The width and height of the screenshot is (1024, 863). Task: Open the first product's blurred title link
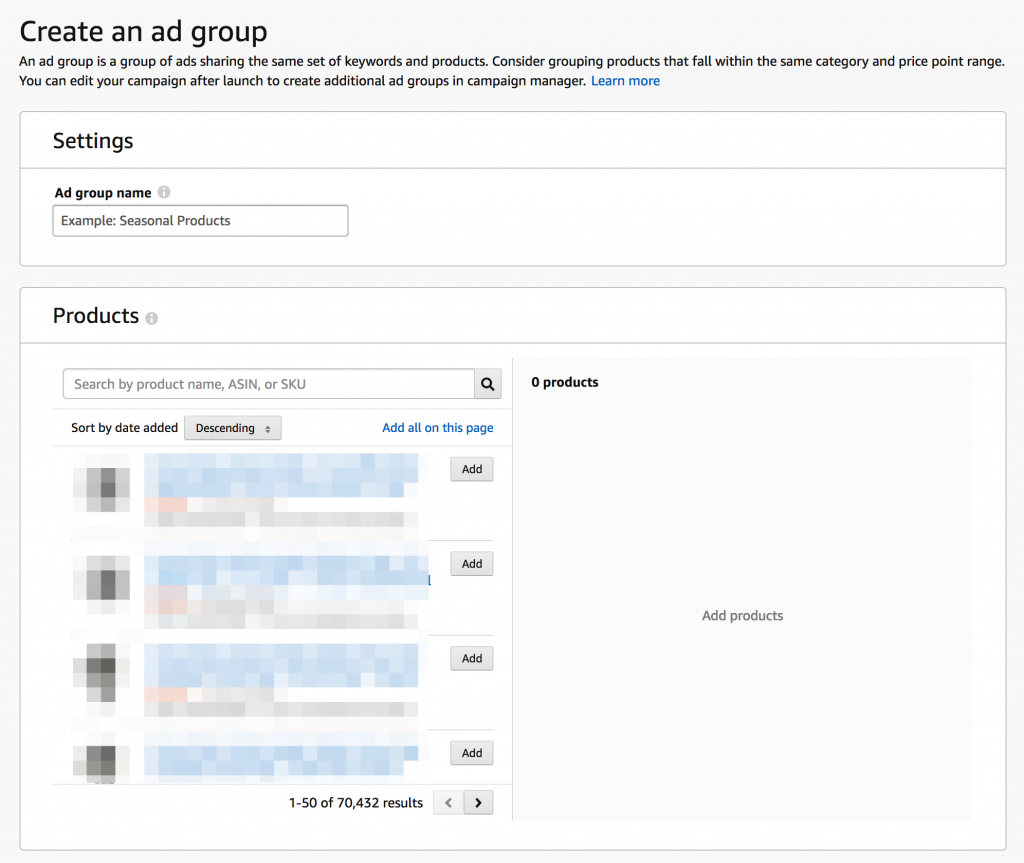coord(281,476)
